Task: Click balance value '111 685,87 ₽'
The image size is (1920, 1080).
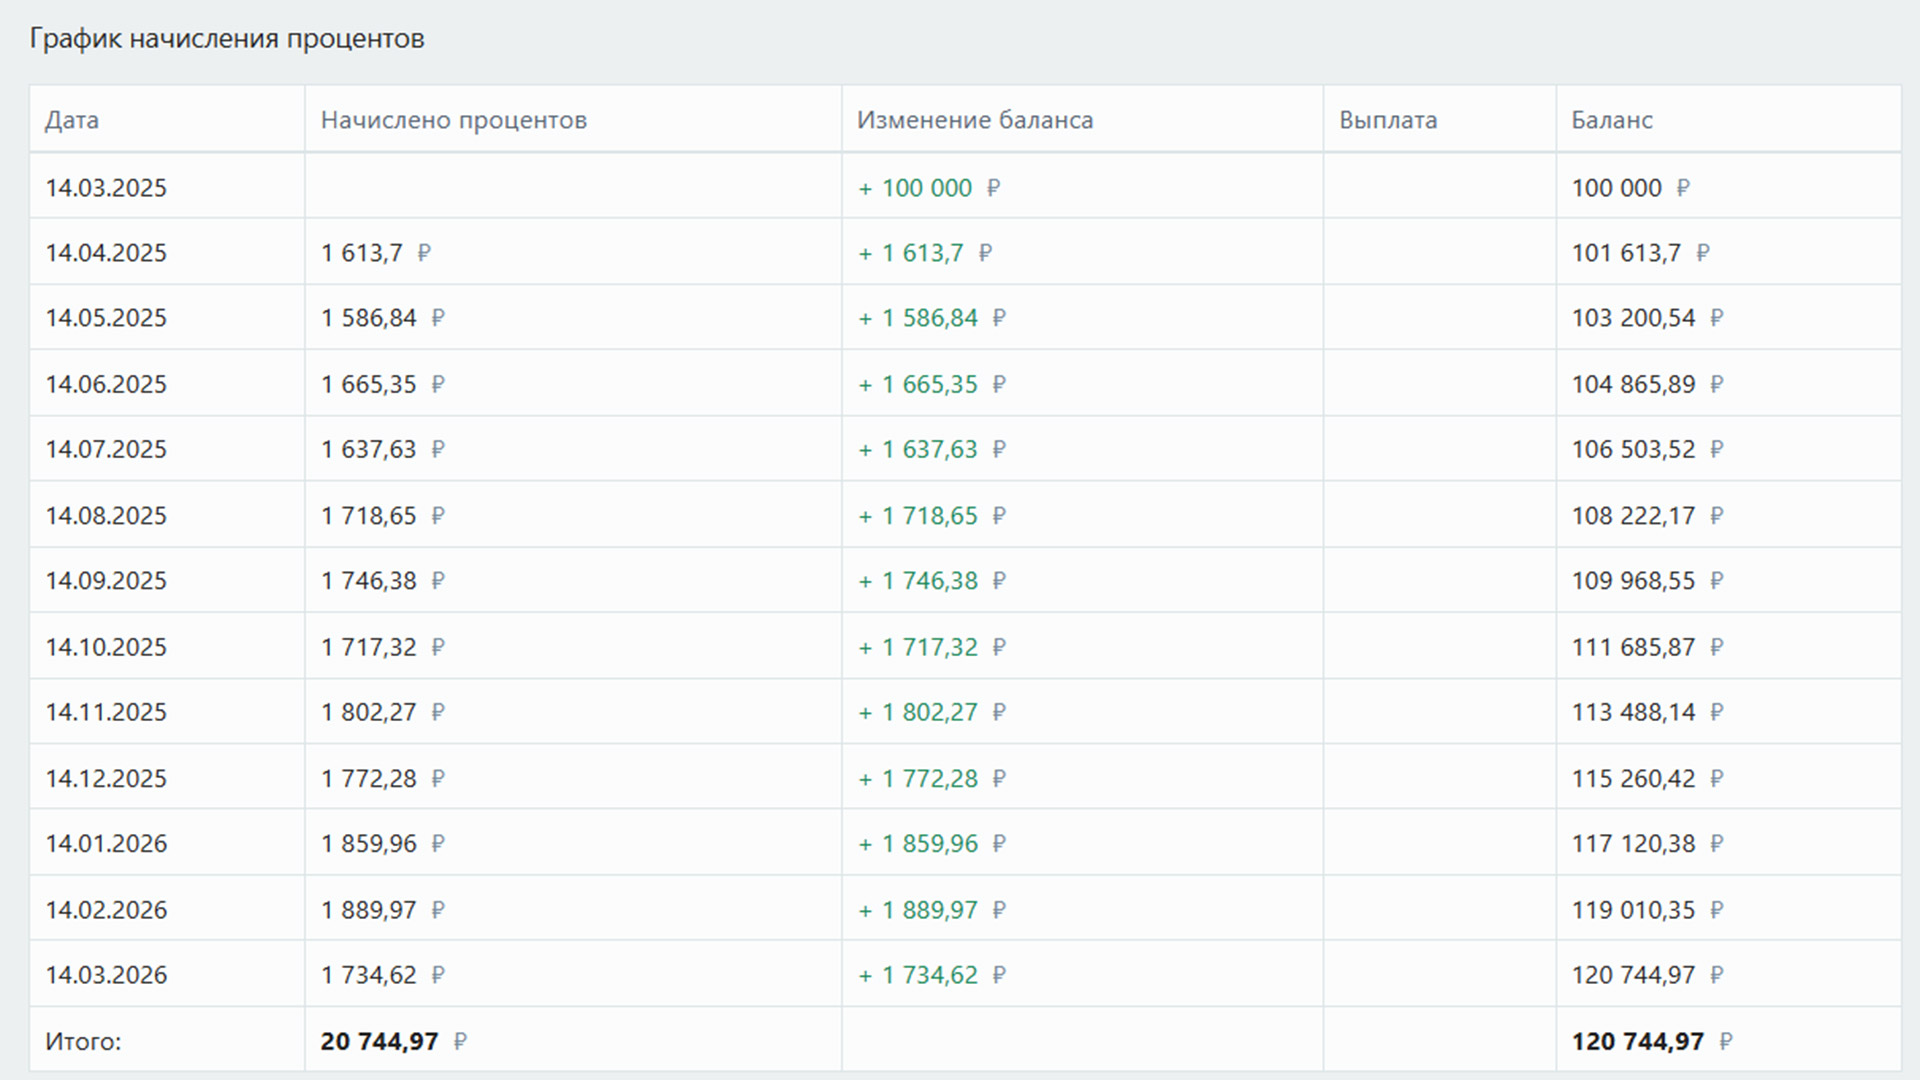Action: point(1648,647)
